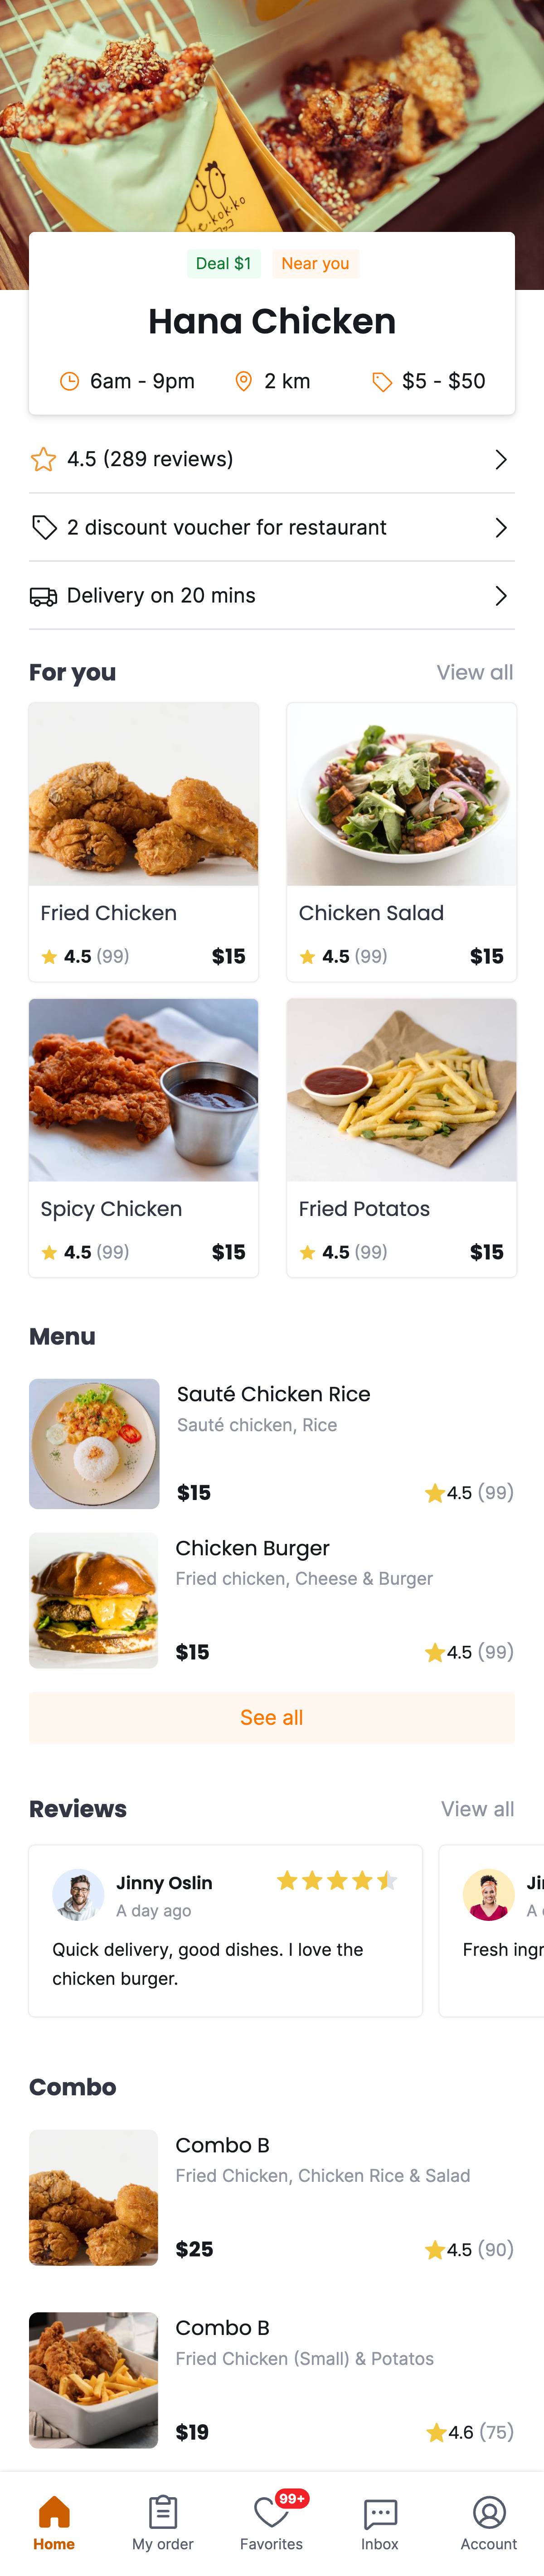
Task: Open Favorites heart icon with 99+ badge
Action: click(x=271, y=2511)
